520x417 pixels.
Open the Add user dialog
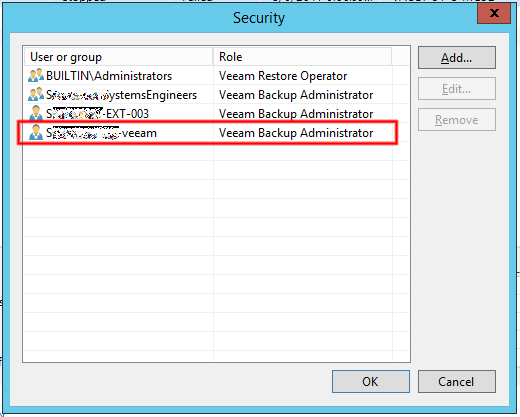click(x=457, y=58)
